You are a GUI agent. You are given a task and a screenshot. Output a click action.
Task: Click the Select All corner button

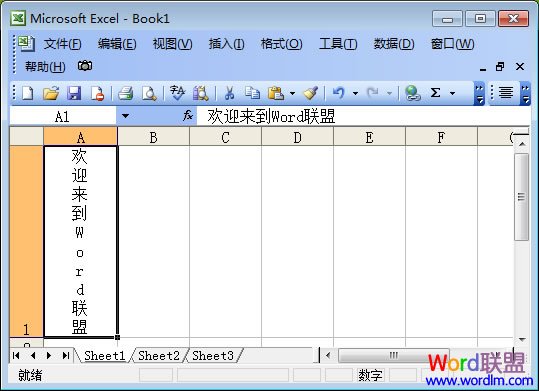click(26, 137)
